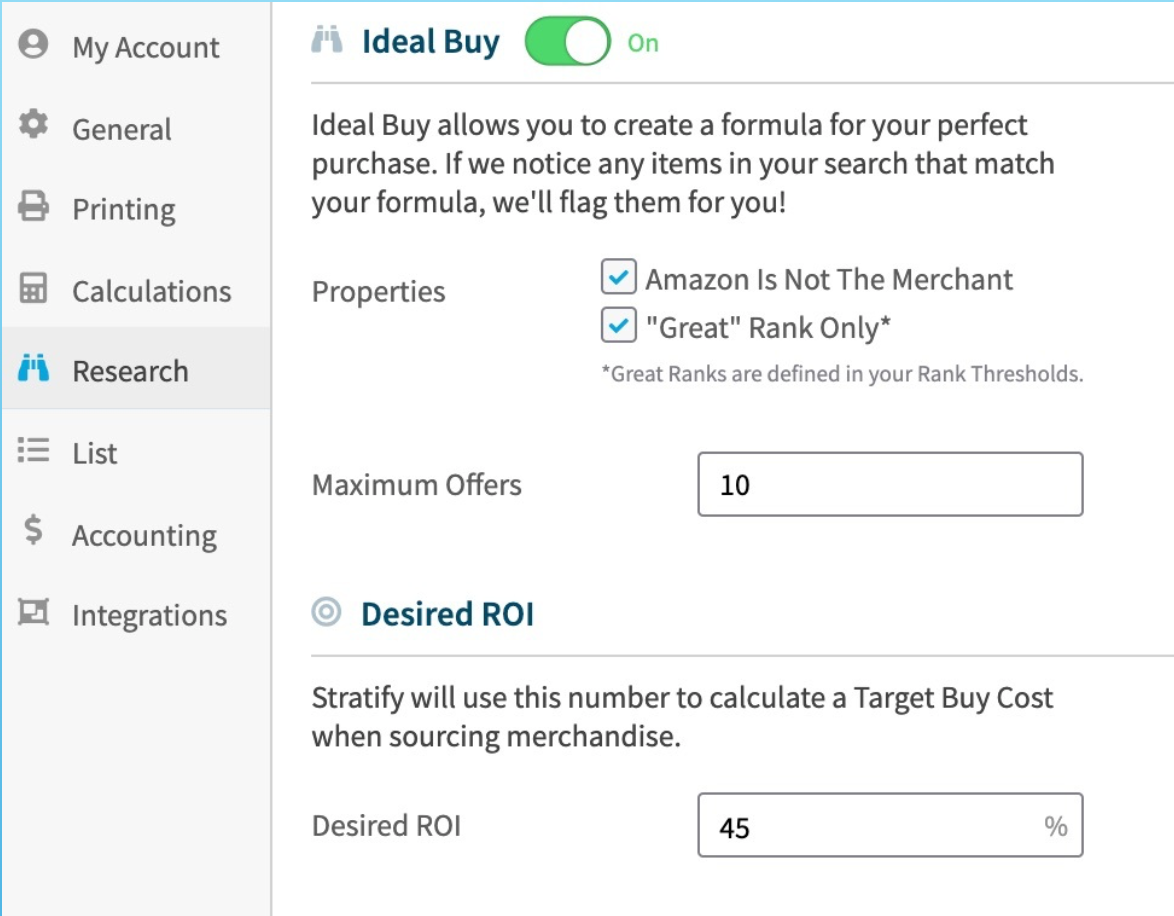
Task: Click the Maximum Offers input field
Action: (x=890, y=484)
